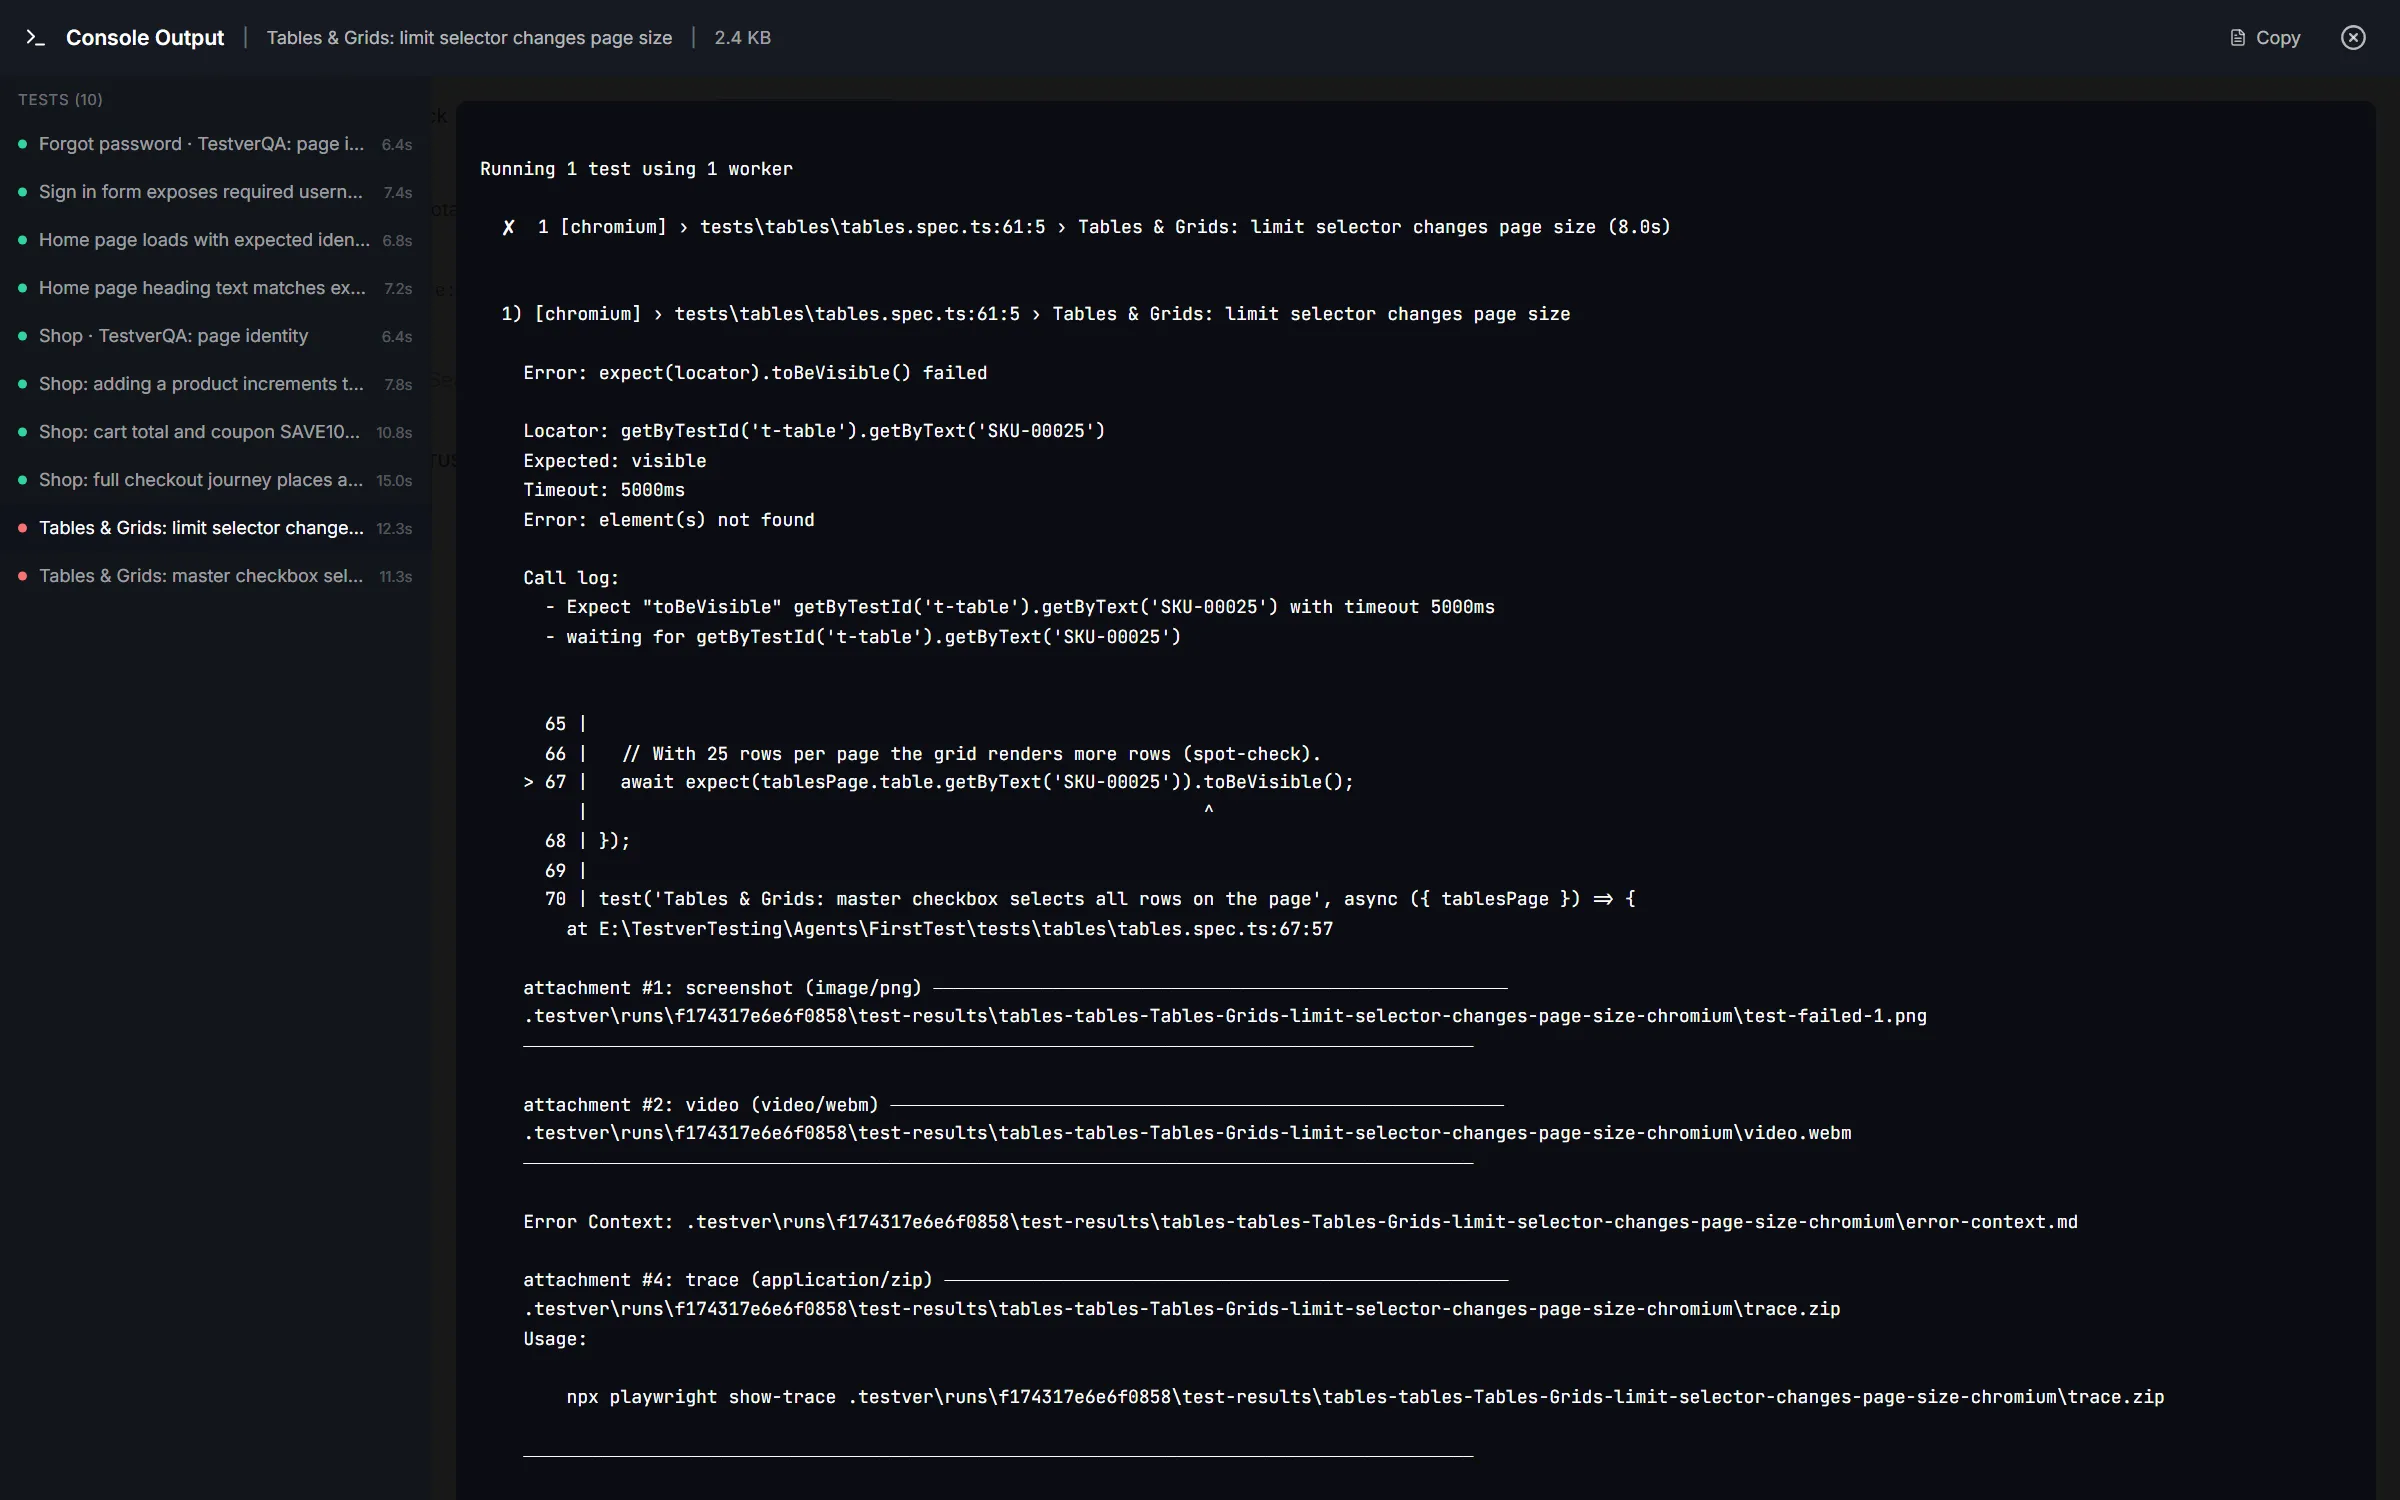
Task: Click the '2.4 KB' size label
Action: (x=742, y=38)
